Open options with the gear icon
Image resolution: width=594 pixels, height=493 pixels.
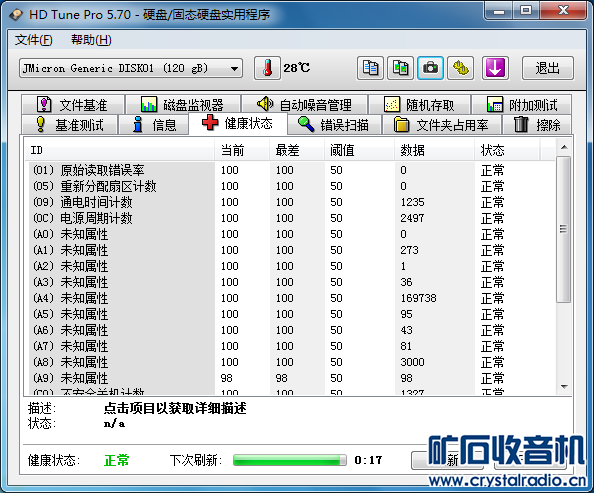pyautogui.click(x=460, y=68)
